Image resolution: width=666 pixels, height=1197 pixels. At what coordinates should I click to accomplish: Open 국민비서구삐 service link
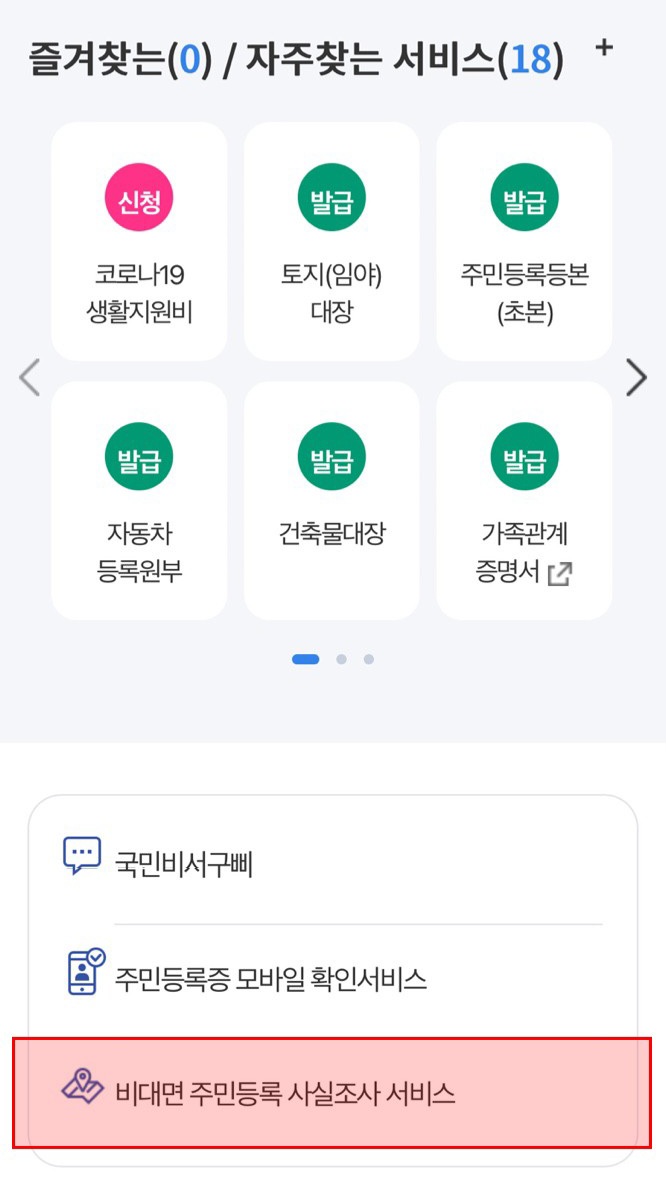184,864
